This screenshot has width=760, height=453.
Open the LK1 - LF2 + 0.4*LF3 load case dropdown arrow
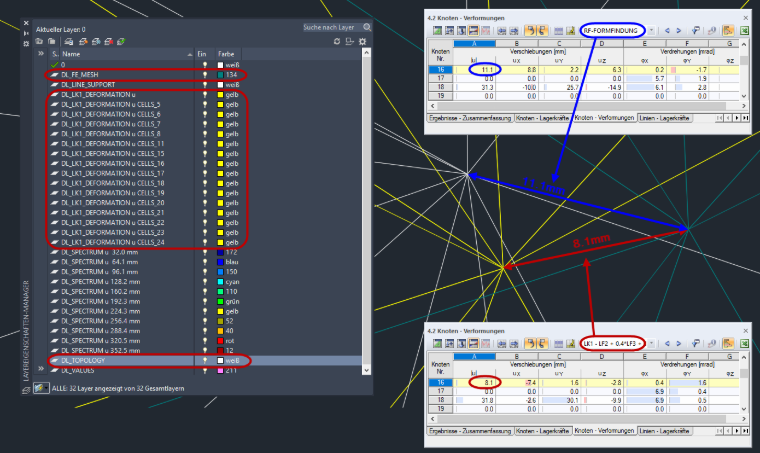pyautogui.click(x=651, y=344)
